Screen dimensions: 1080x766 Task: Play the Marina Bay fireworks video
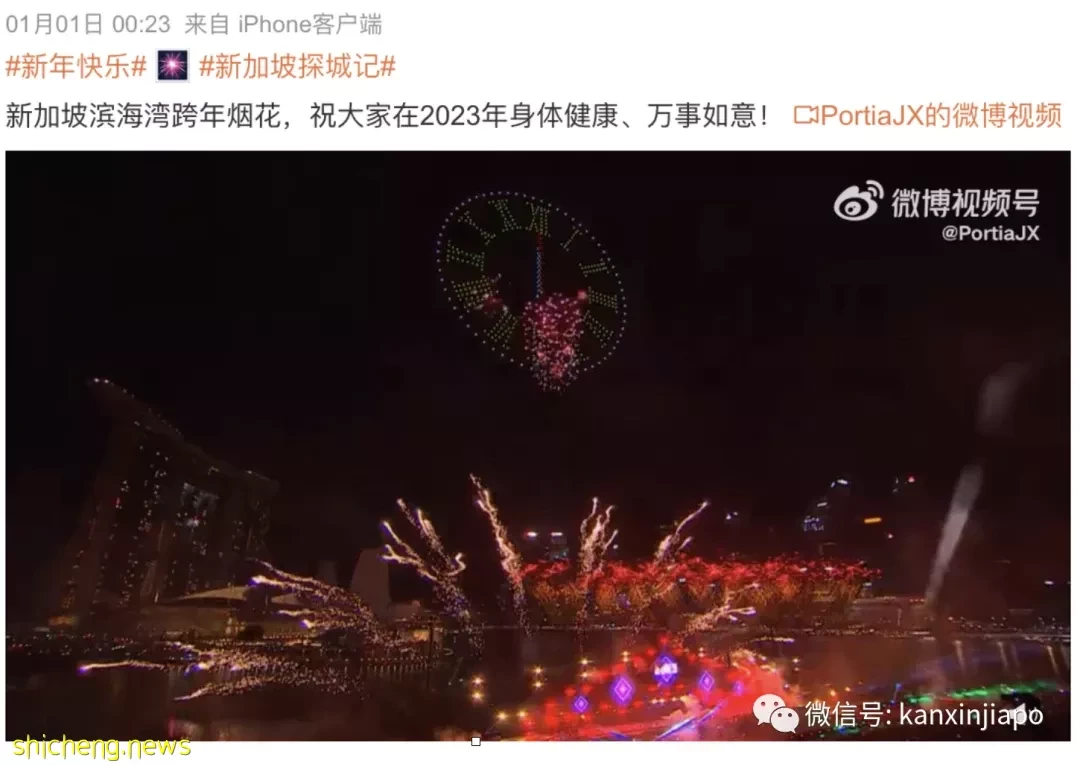(538, 446)
